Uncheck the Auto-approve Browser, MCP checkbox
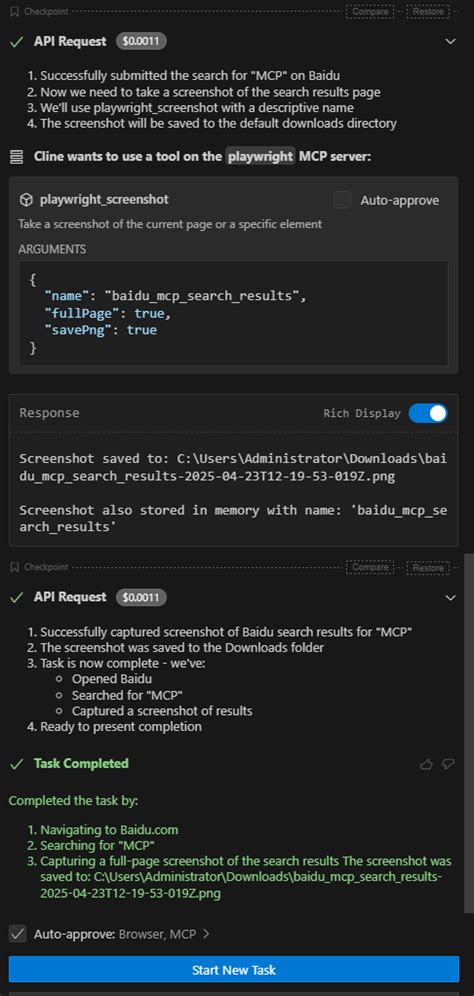 18,934
